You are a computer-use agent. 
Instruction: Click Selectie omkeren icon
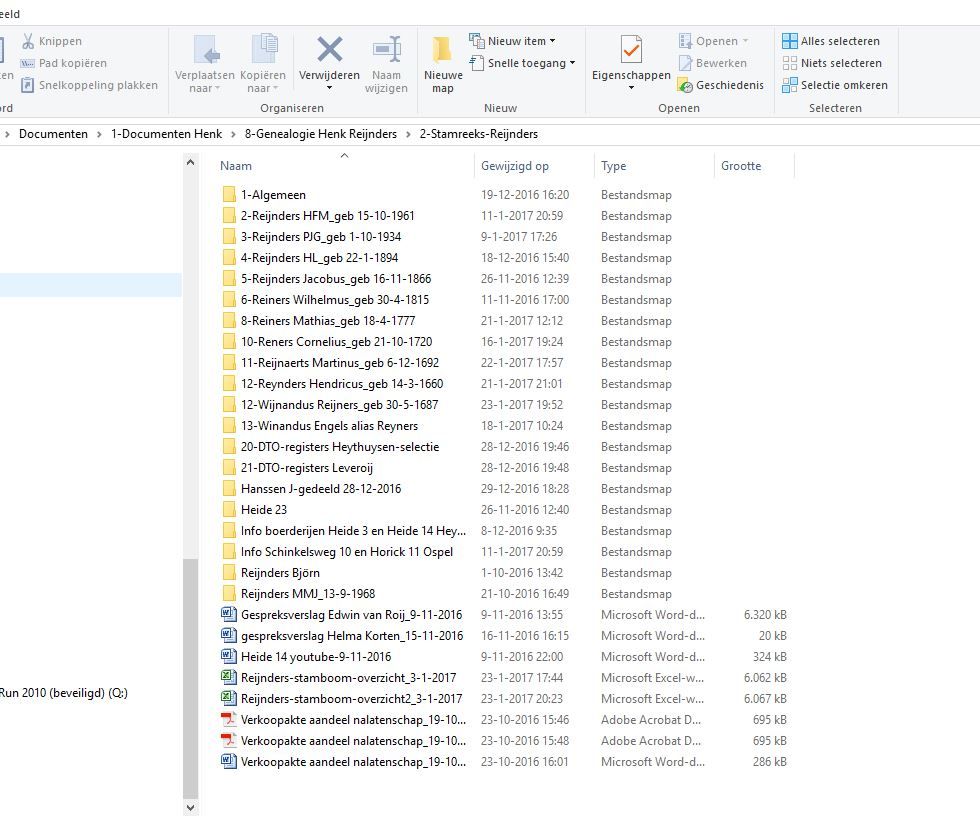790,85
